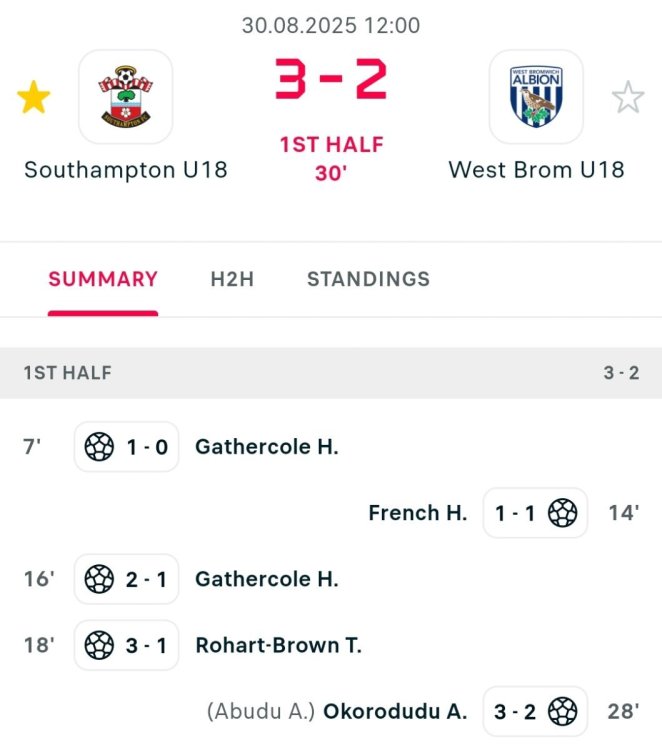The width and height of the screenshot is (662, 750).
Task: Click the 7' goal ball icon
Action: click(99, 447)
